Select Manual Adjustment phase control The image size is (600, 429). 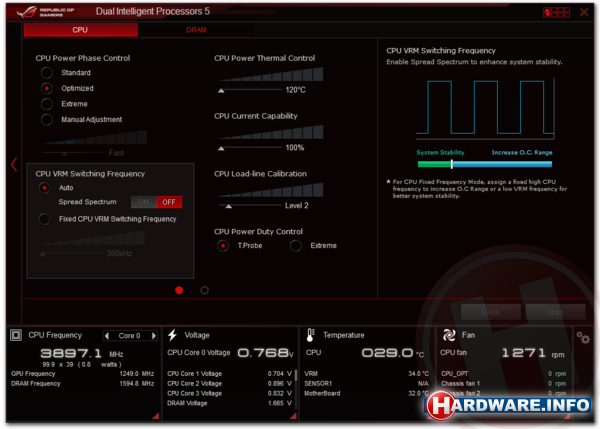click(x=47, y=119)
